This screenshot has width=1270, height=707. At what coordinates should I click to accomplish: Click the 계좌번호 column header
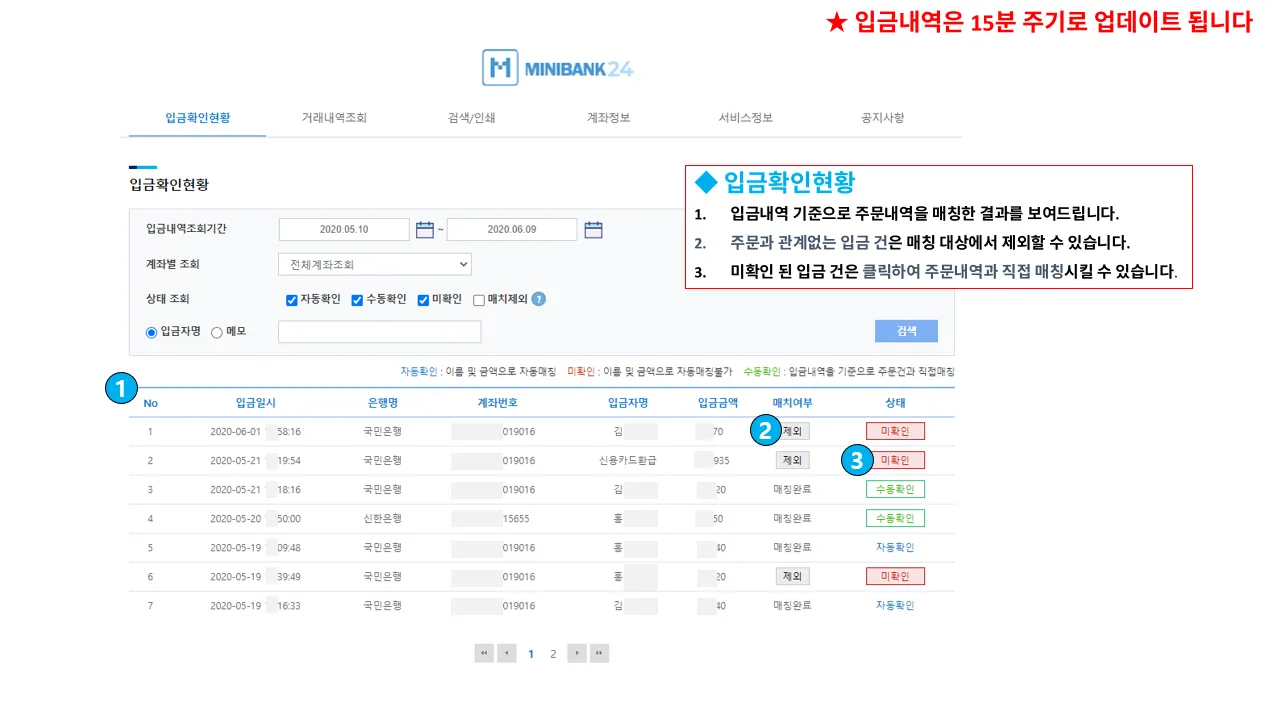click(x=497, y=403)
